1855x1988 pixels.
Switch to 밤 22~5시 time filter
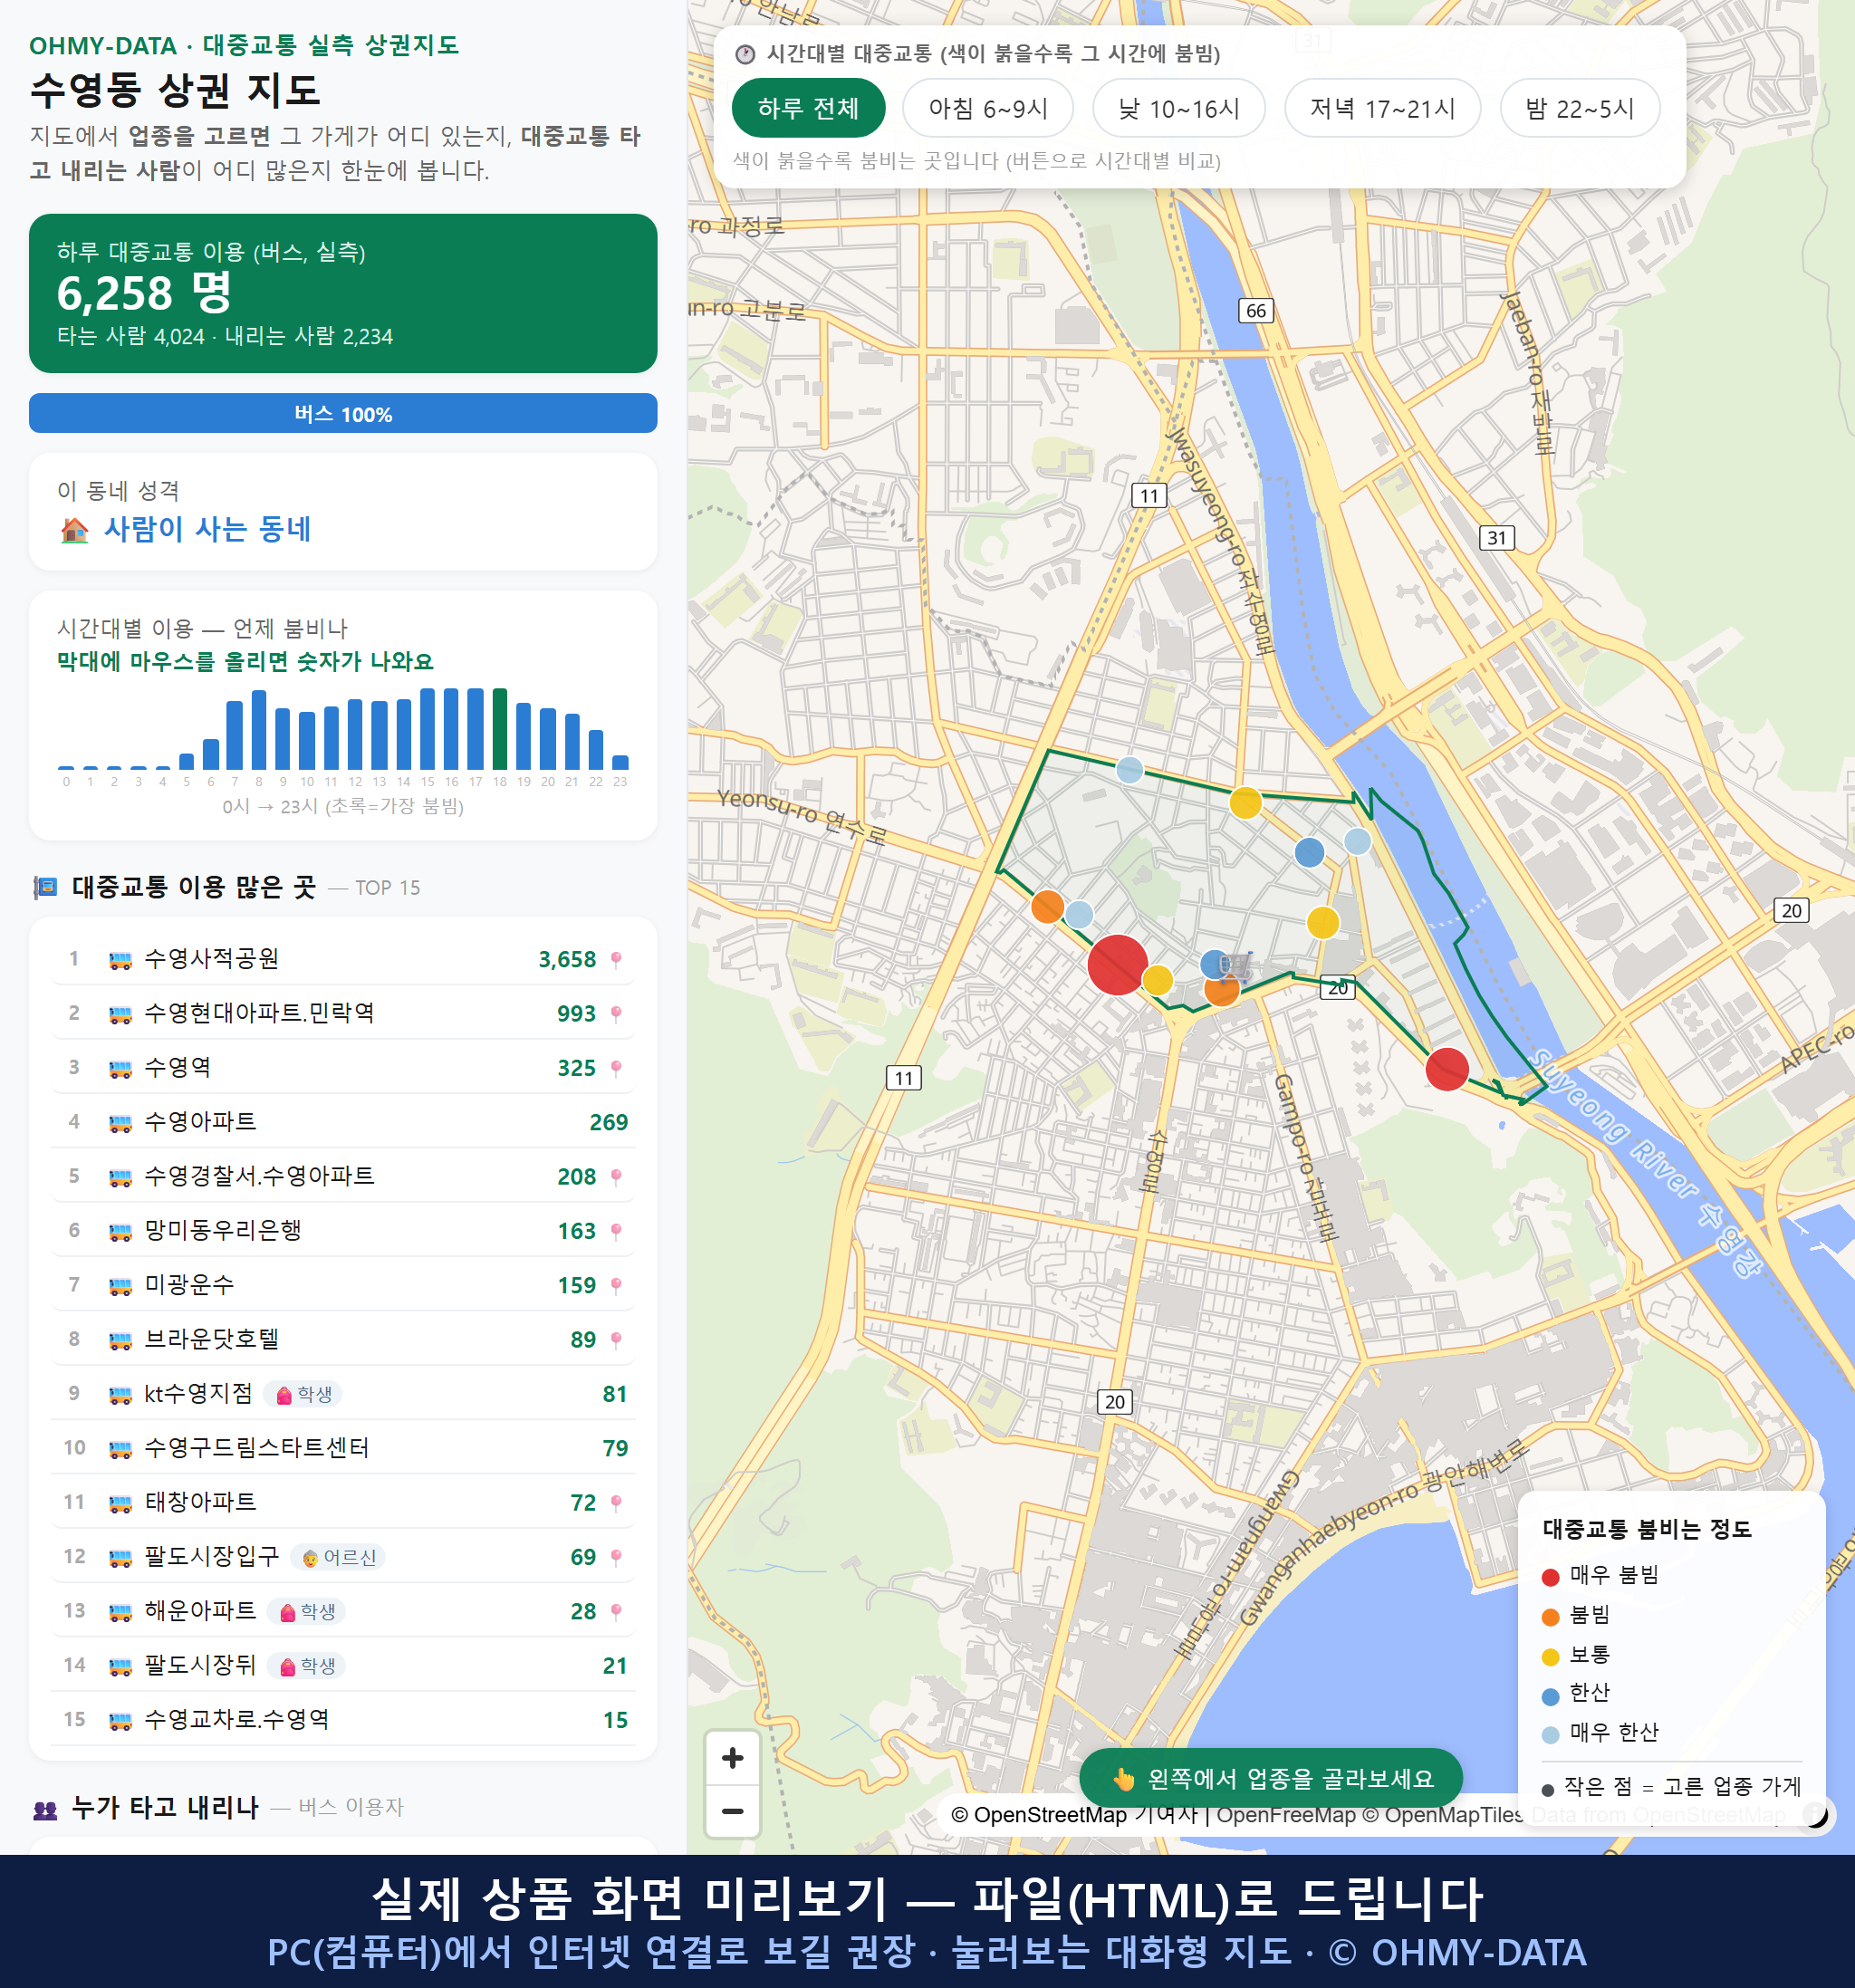(1580, 108)
